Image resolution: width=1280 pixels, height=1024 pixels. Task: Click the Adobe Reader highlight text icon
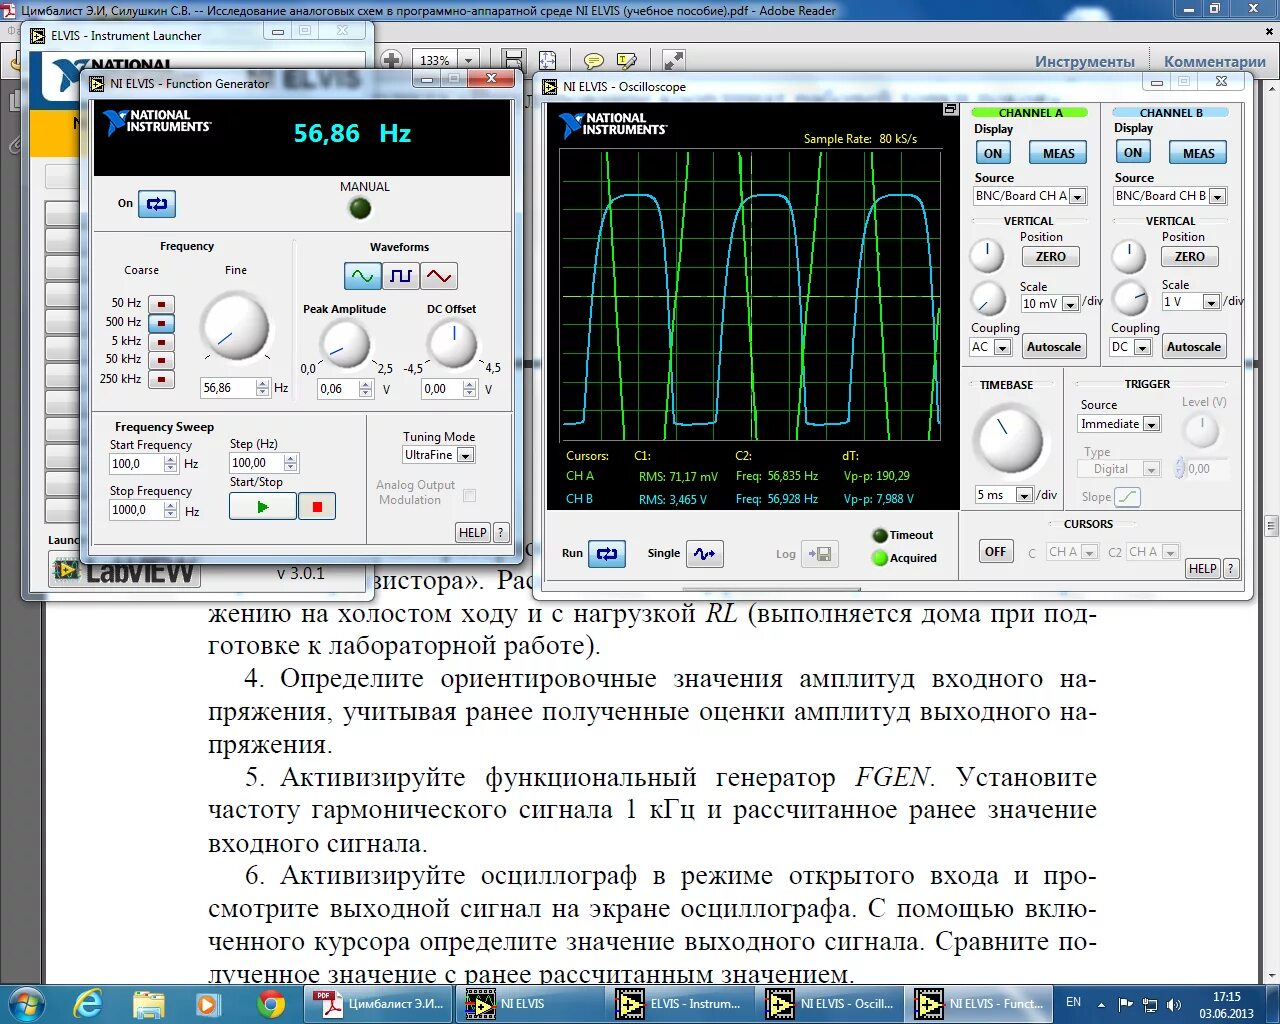(627, 61)
